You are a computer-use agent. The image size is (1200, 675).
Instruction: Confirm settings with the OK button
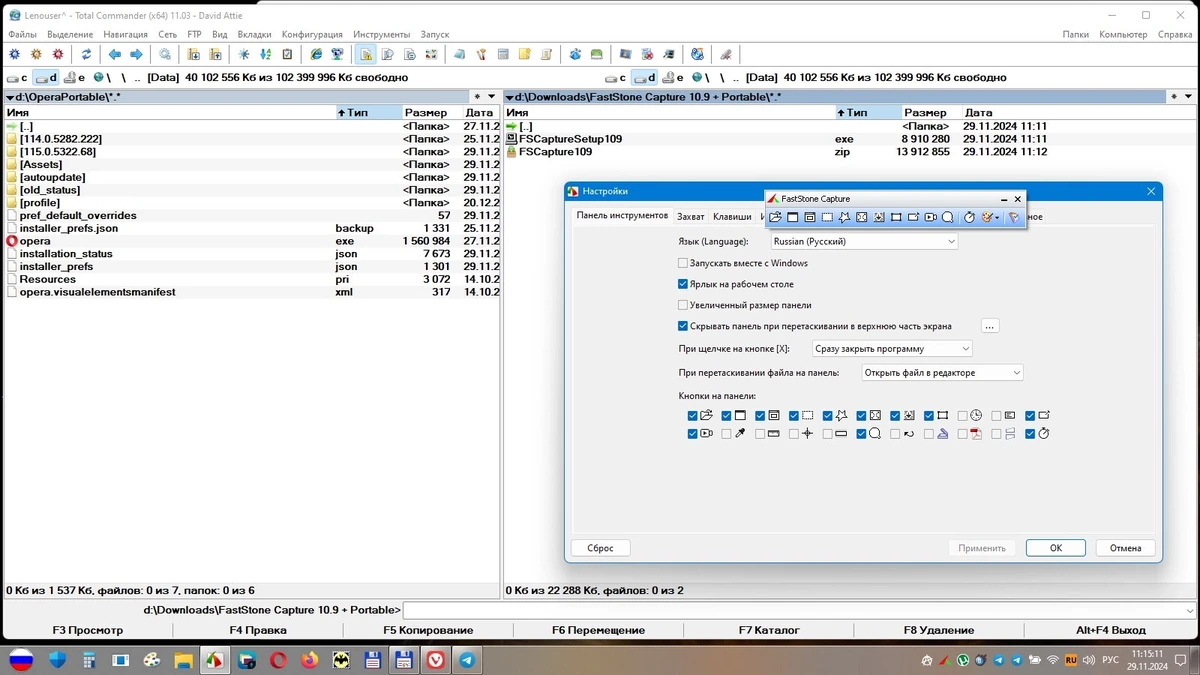click(1055, 548)
